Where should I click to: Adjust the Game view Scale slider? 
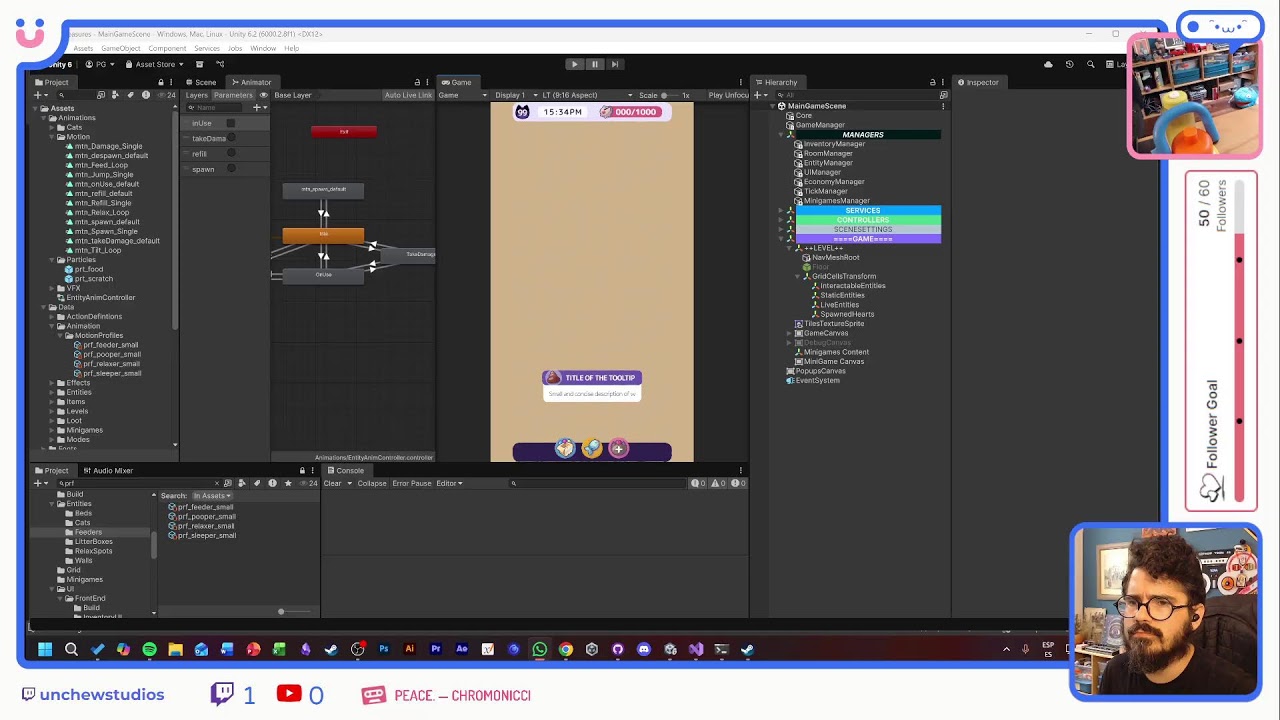click(x=669, y=95)
